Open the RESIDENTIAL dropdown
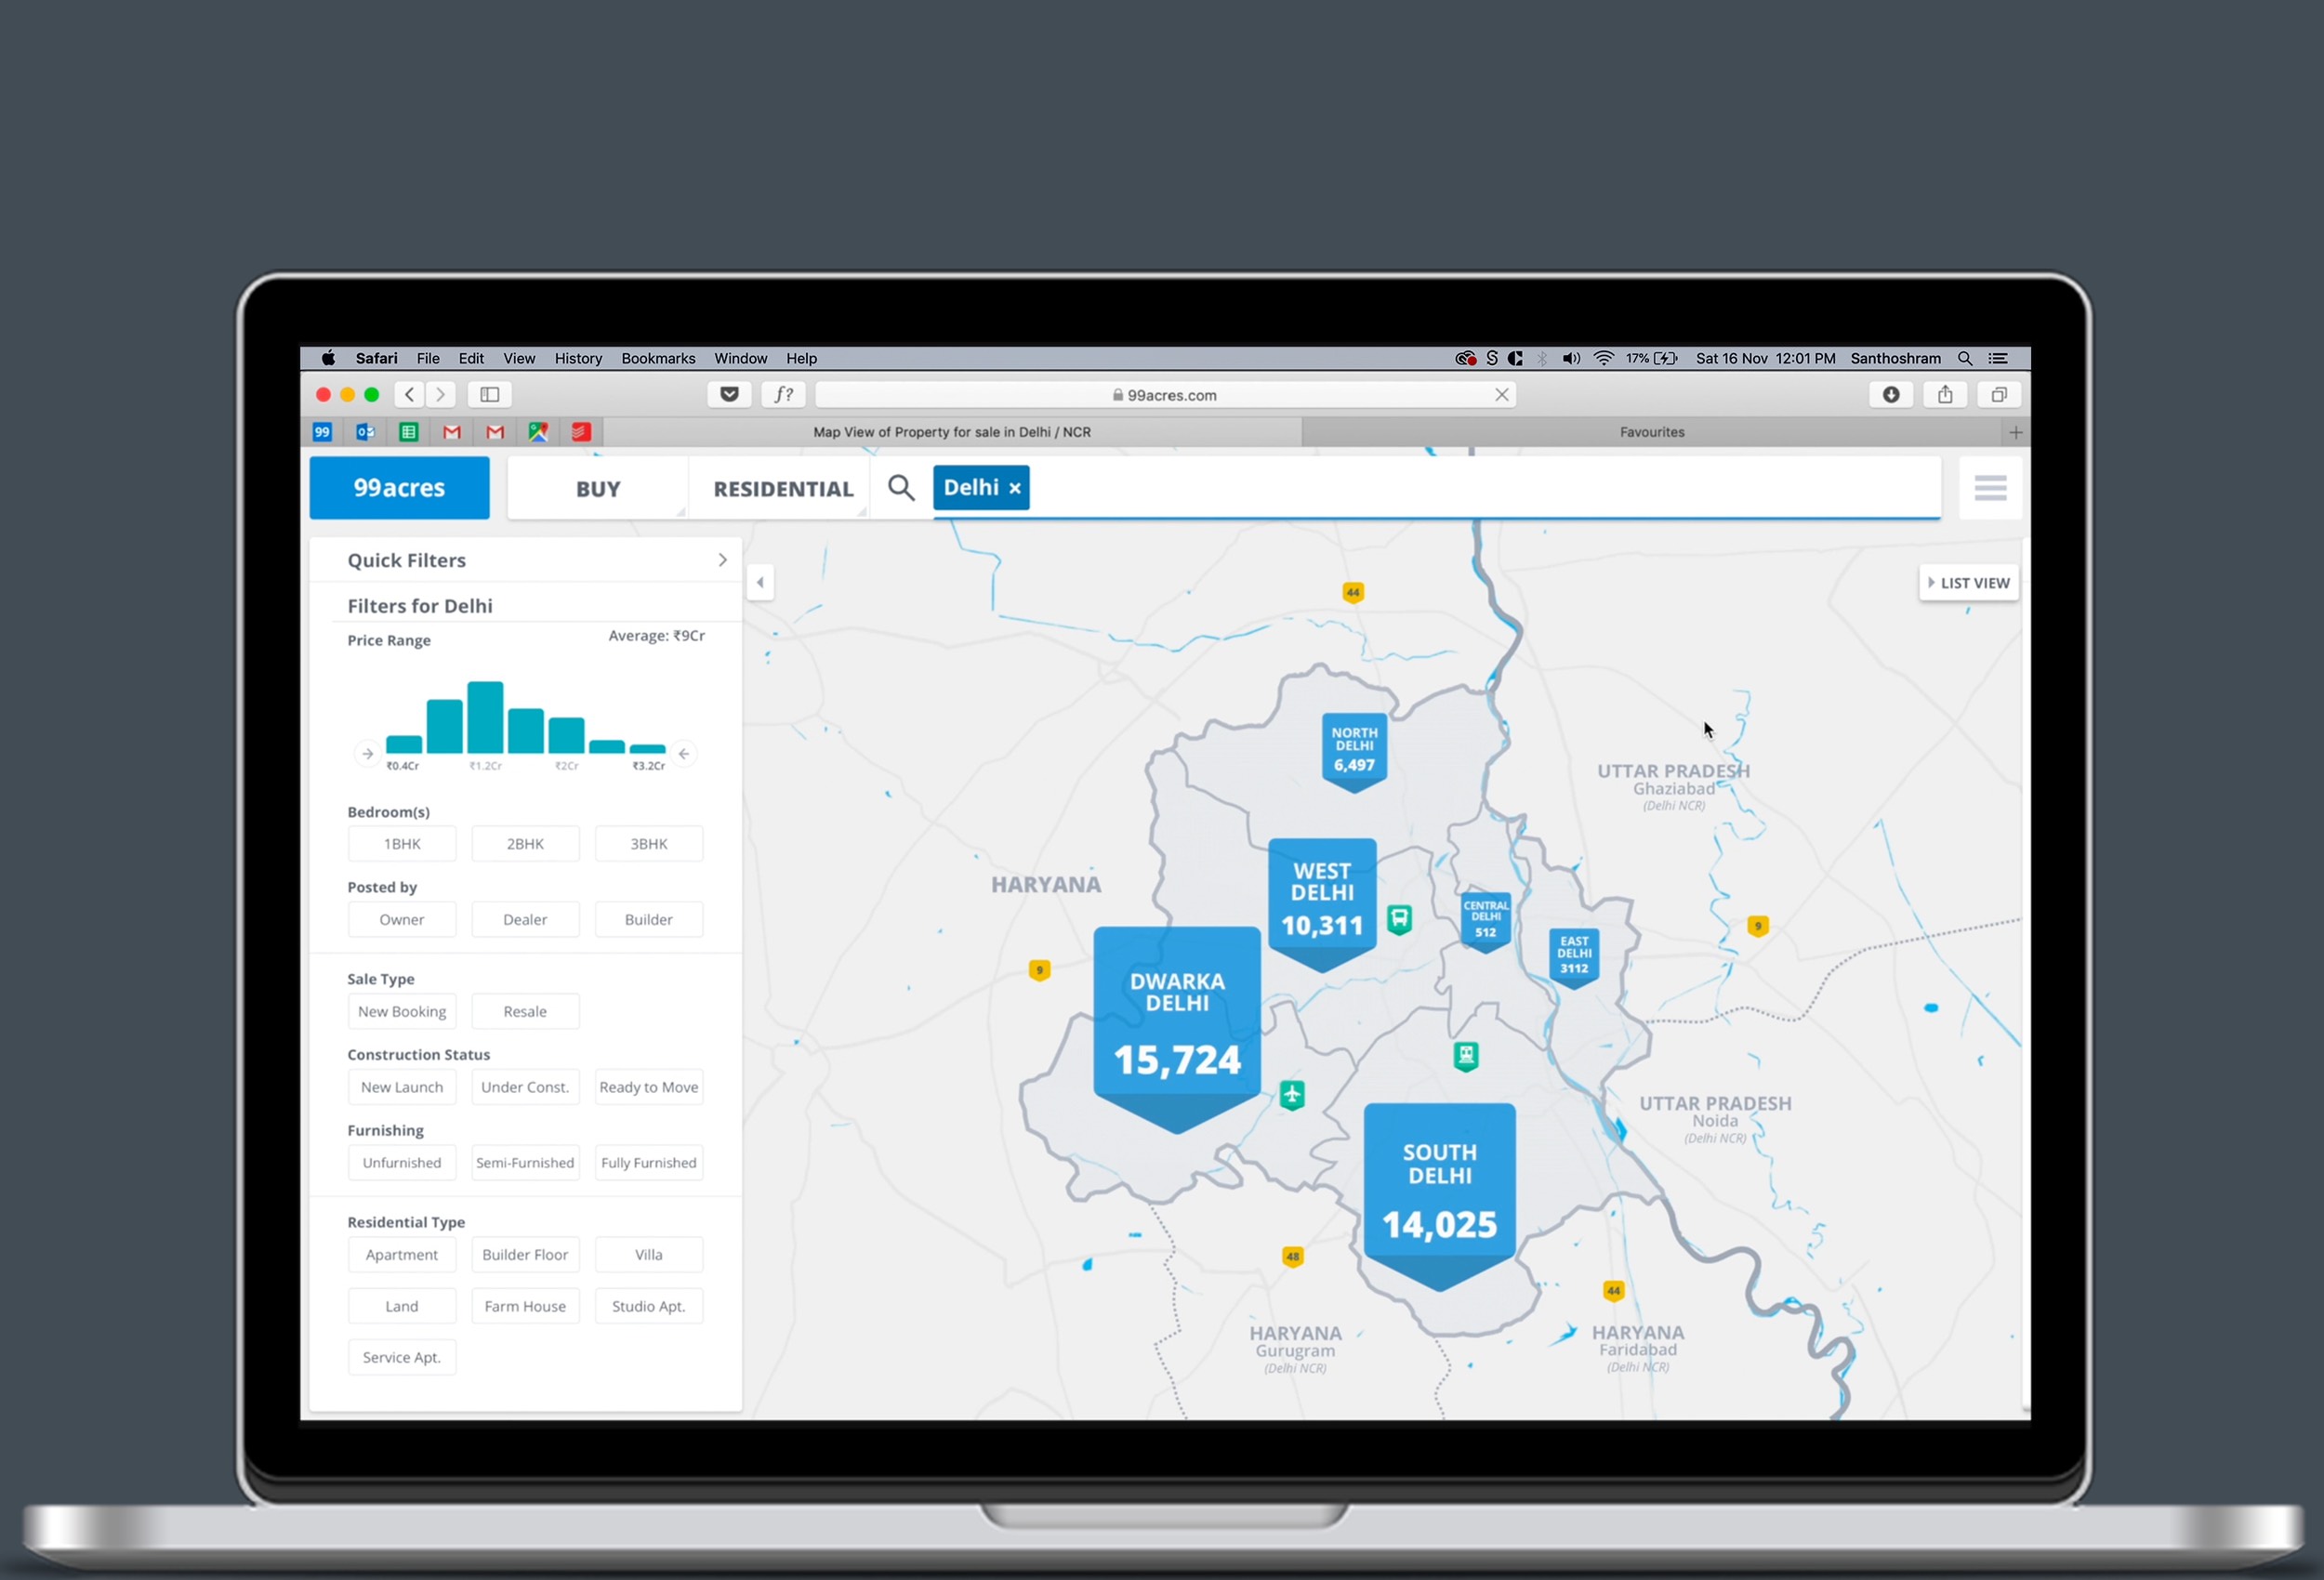This screenshot has height=1580, width=2324. (x=783, y=489)
